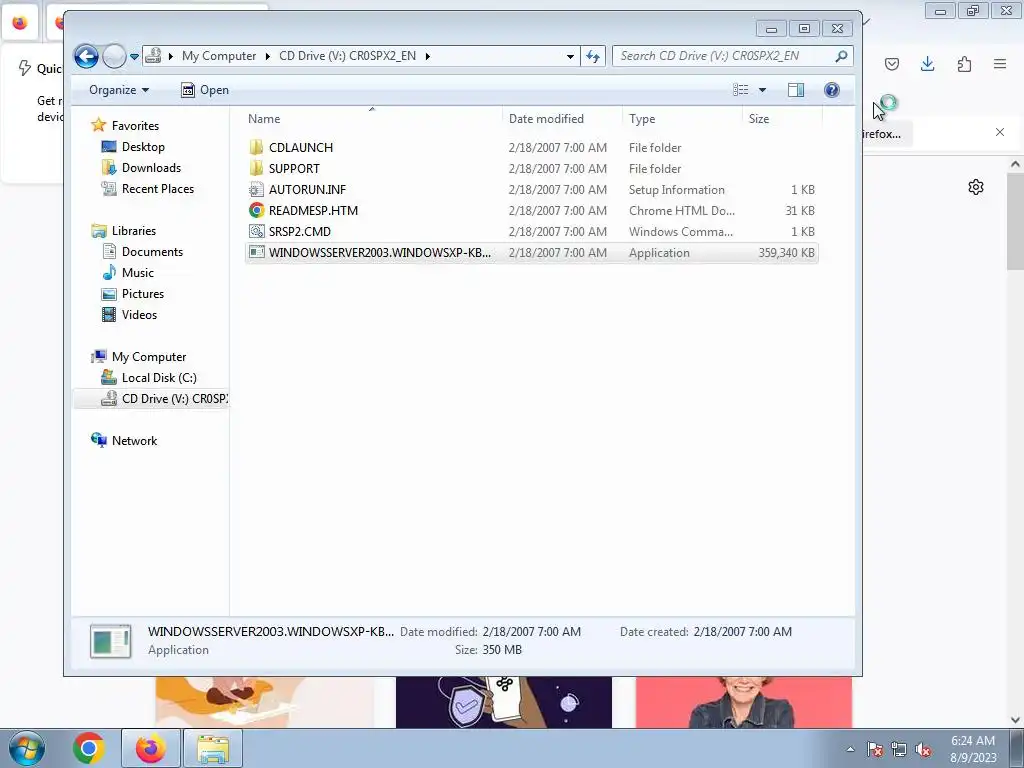Open Videos library
This screenshot has height=768, width=1024.
tap(140, 314)
